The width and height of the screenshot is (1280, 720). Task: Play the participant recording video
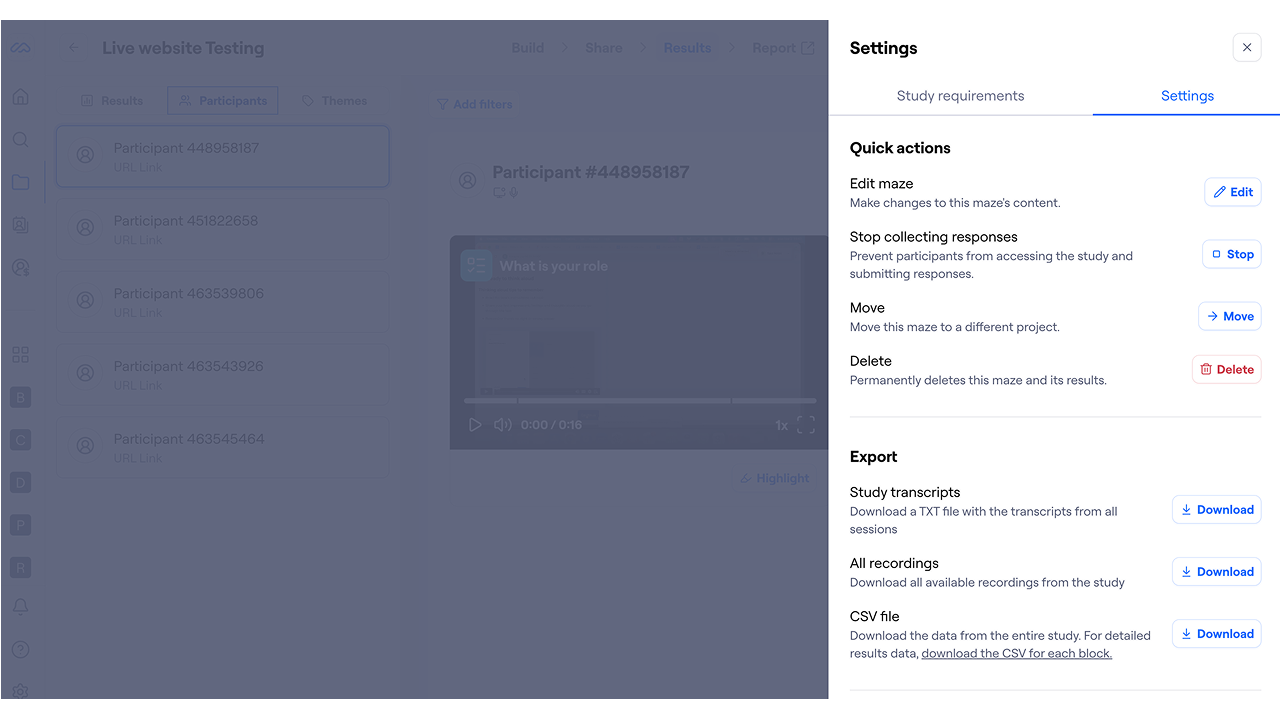pyautogui.click(x=475, y=425)
